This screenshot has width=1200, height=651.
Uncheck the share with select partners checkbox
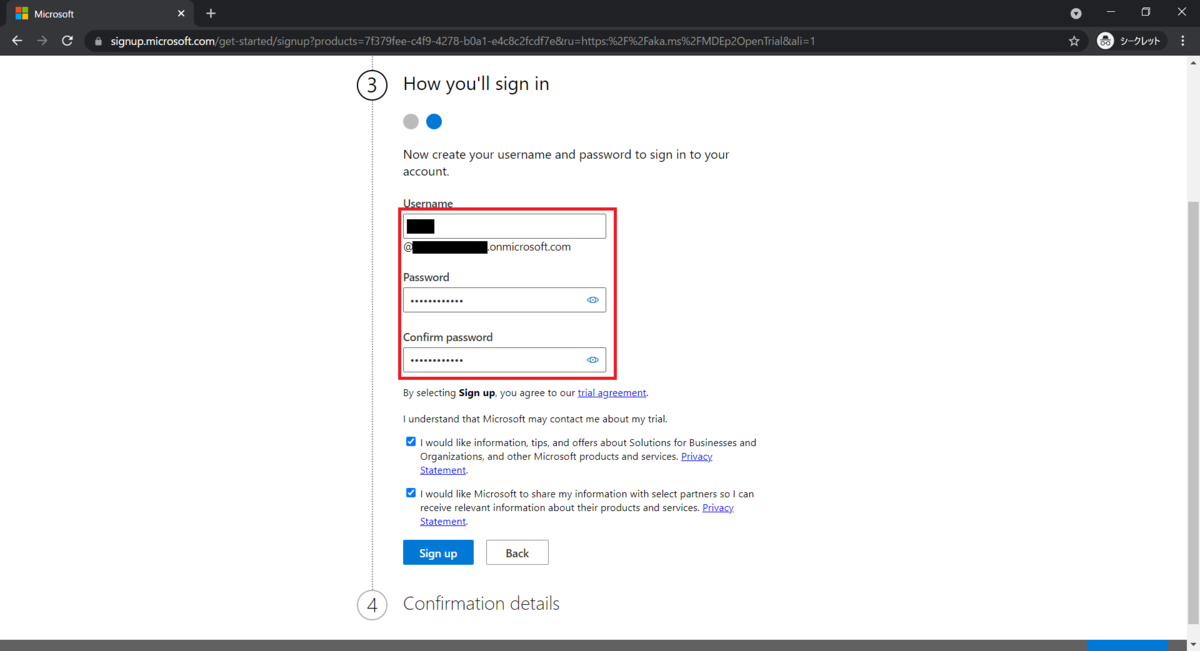(x=411, y=493)
